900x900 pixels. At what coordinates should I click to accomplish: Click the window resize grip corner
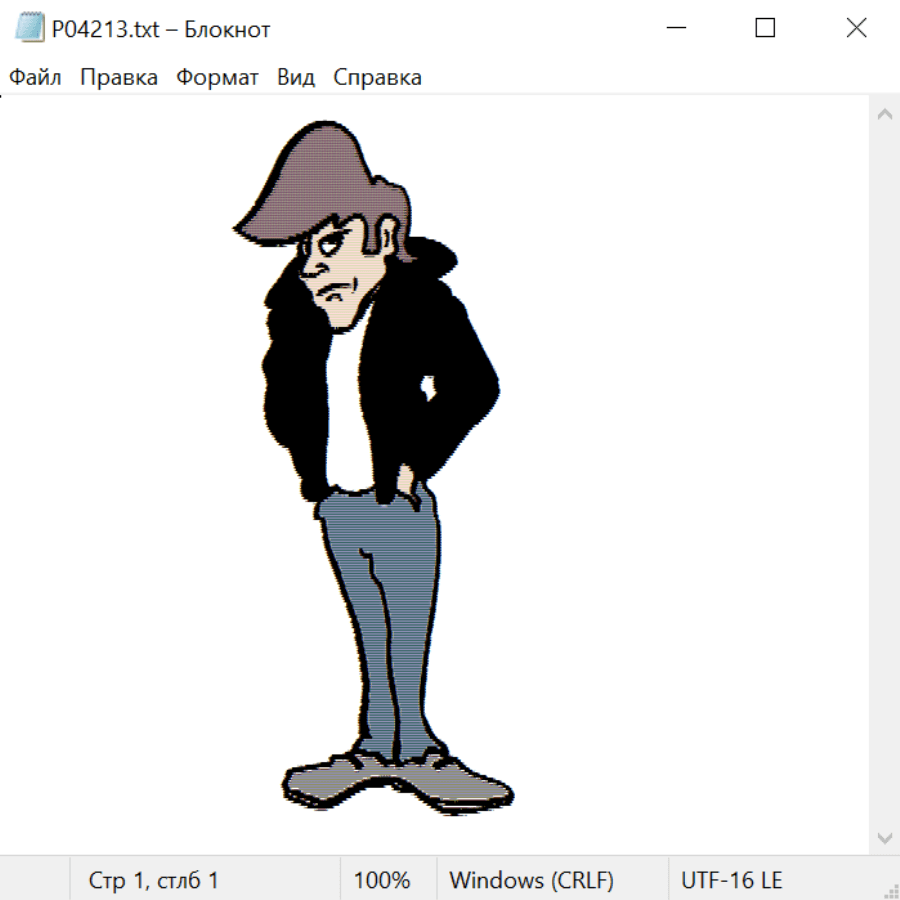891,891
